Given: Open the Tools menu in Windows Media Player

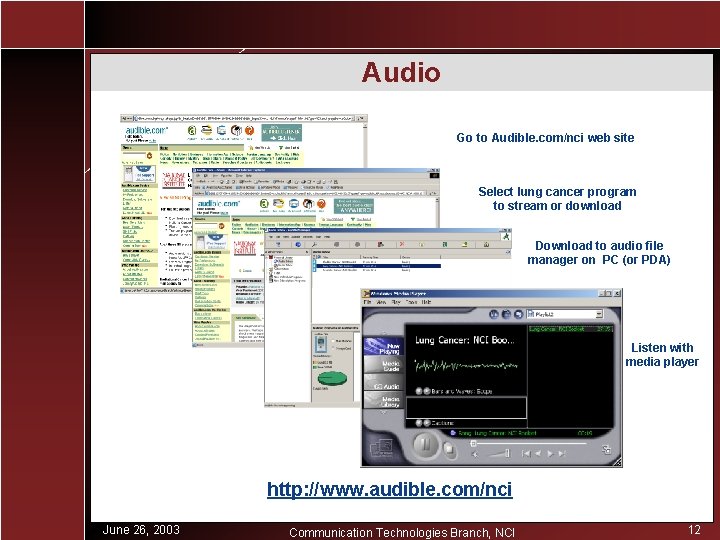Looking at the screenshot, I should coord(411,302).
